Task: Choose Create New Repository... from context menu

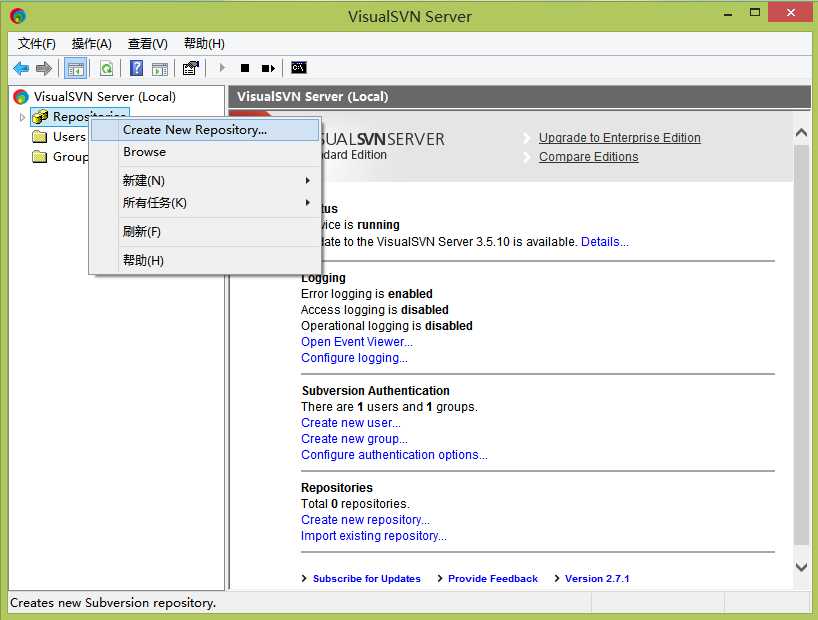Action: pyautogui.click(x=206, y=130)
